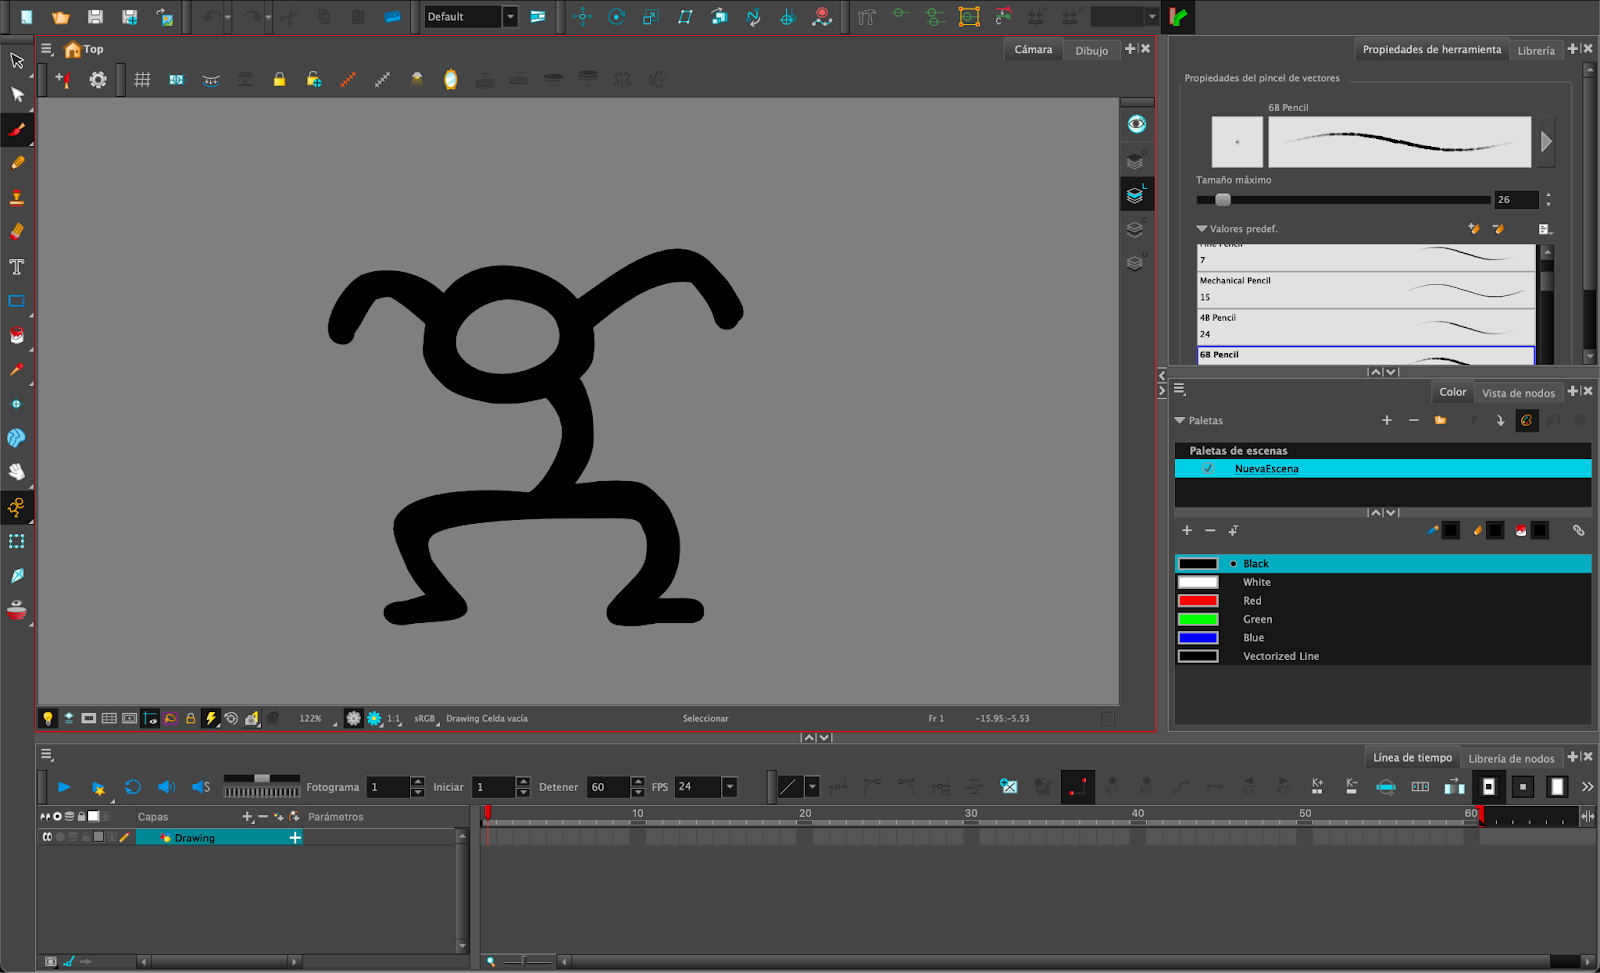
Task: Switch to the Dibujo tab
Action: coord(1091,50)
